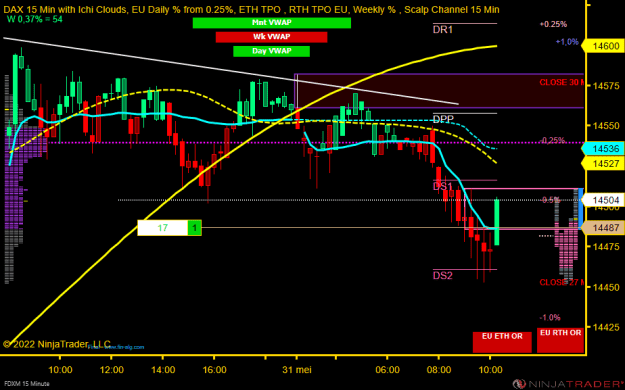Click the CLOSE 30 M red label

[x=561, y=83]
